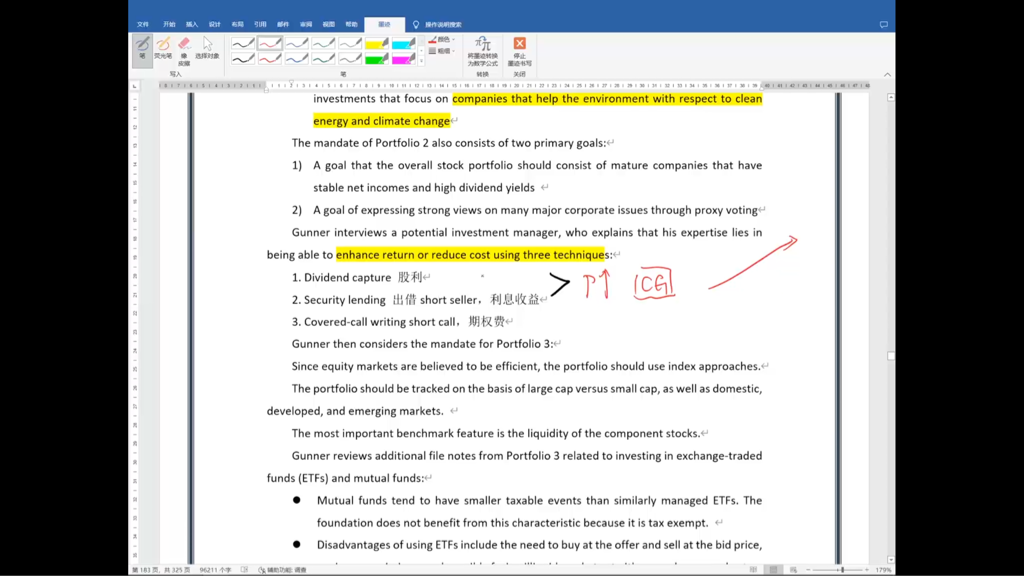Open the Insert (插入) tab
This screenshot has height=576, width=1024.
click(192, 24)
